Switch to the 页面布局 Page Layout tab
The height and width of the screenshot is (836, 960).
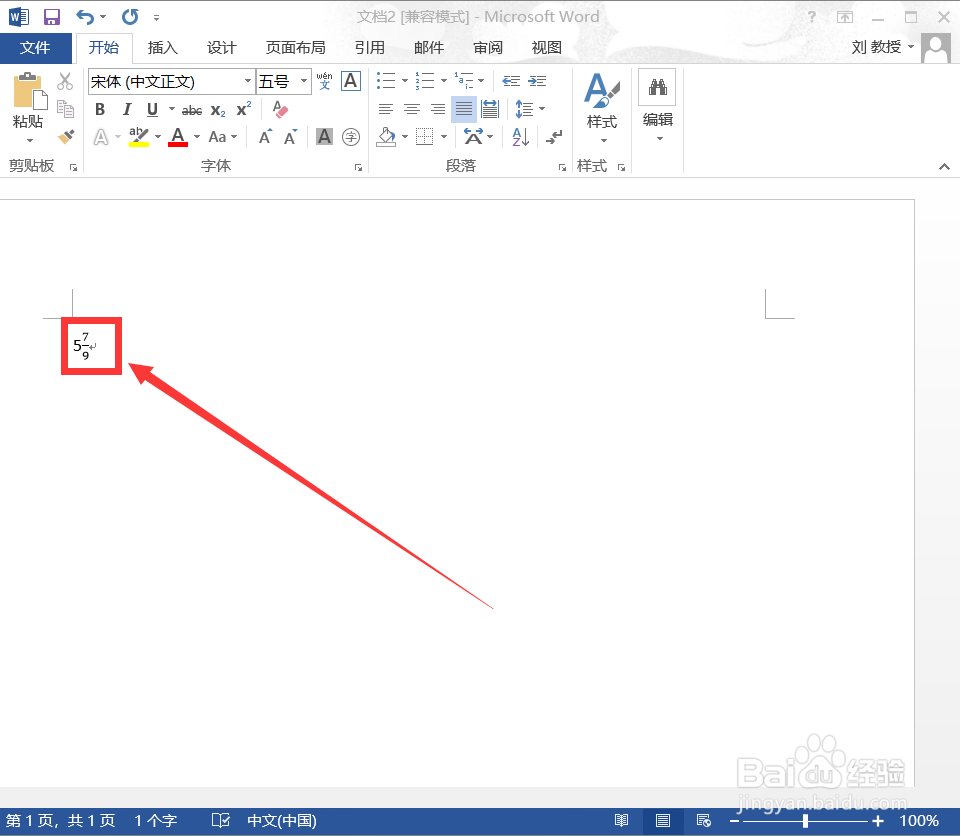click(x=295, y=48)
